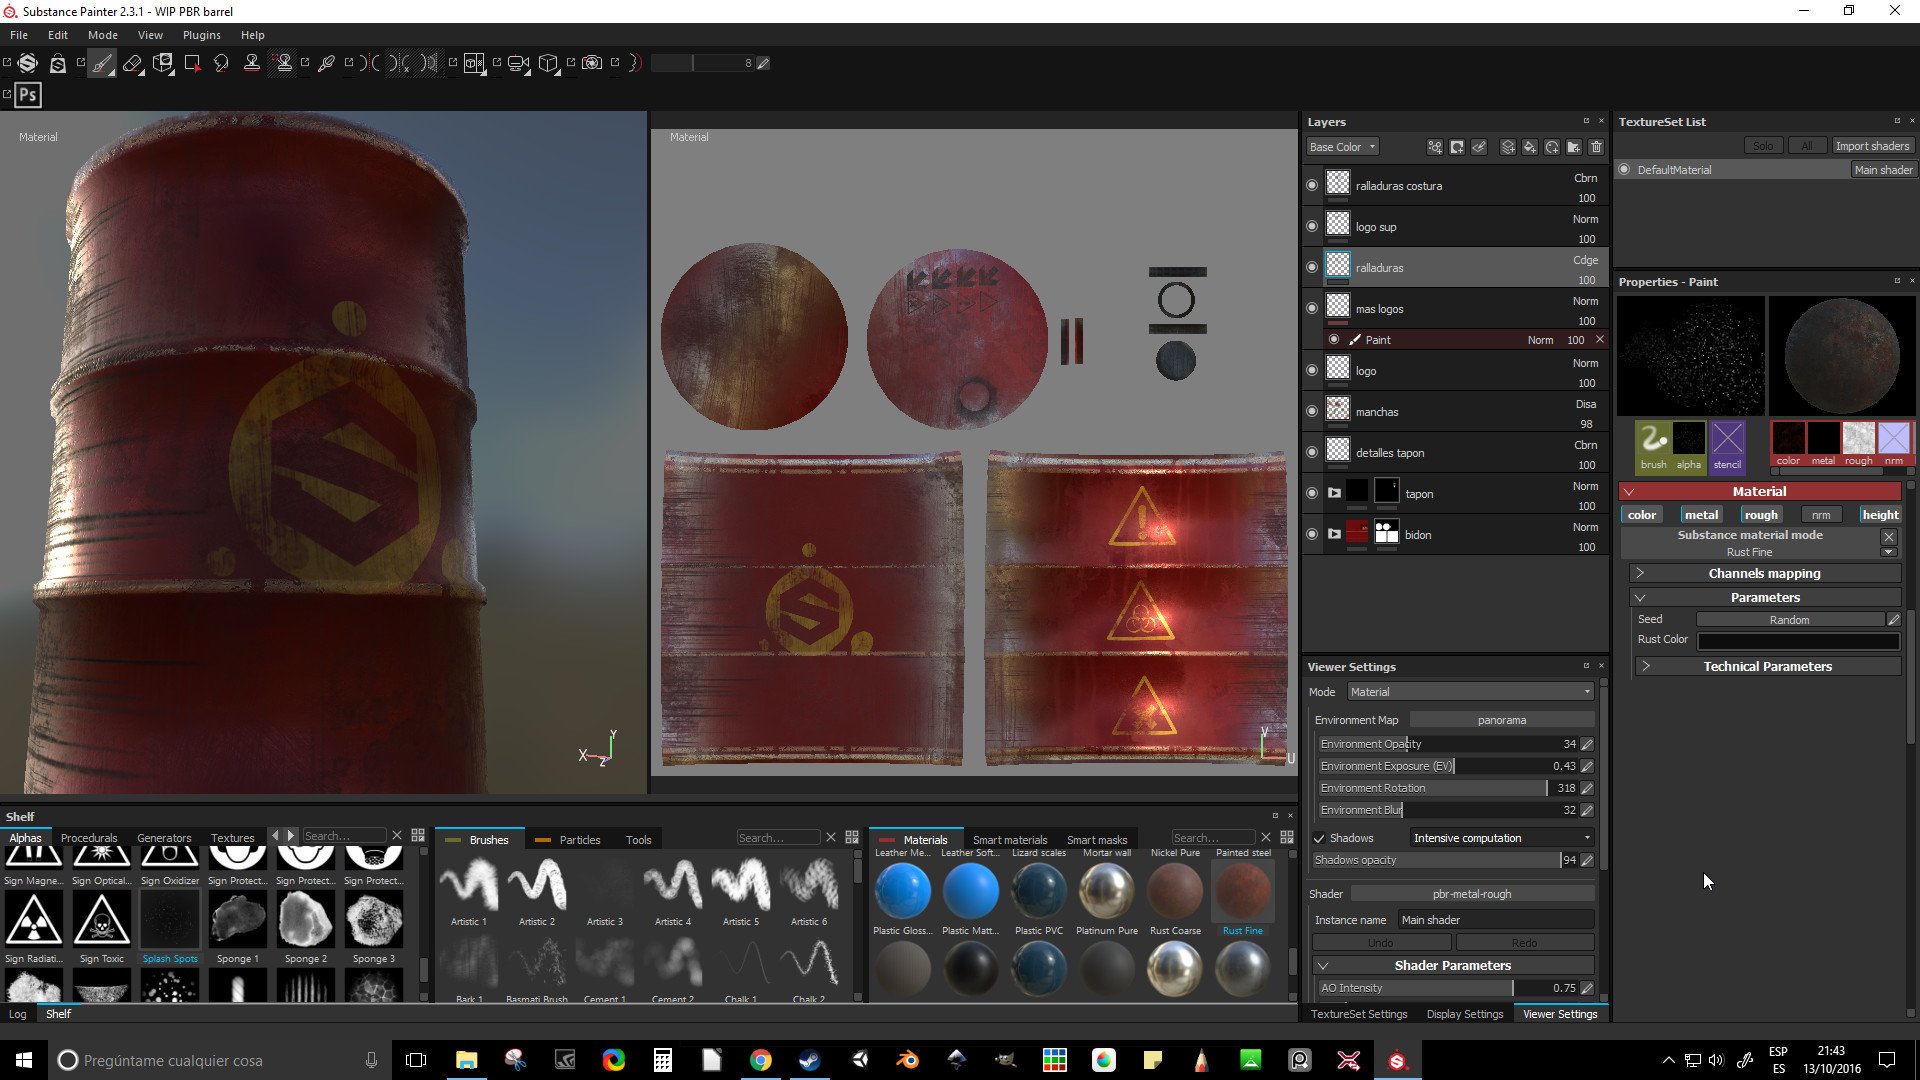
Task: Disable the Shadows checkbox
Action: pyautogui.click(x=1319, y=838)
